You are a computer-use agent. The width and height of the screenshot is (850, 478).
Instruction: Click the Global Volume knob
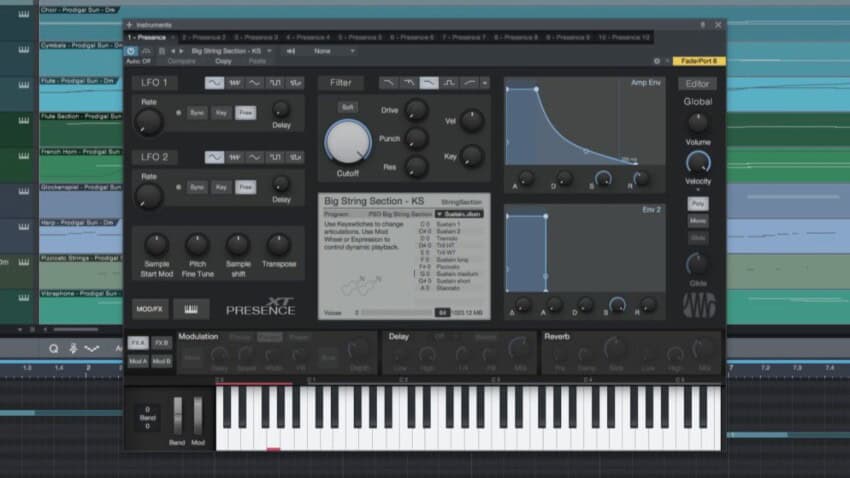click(x=698, y=123)
